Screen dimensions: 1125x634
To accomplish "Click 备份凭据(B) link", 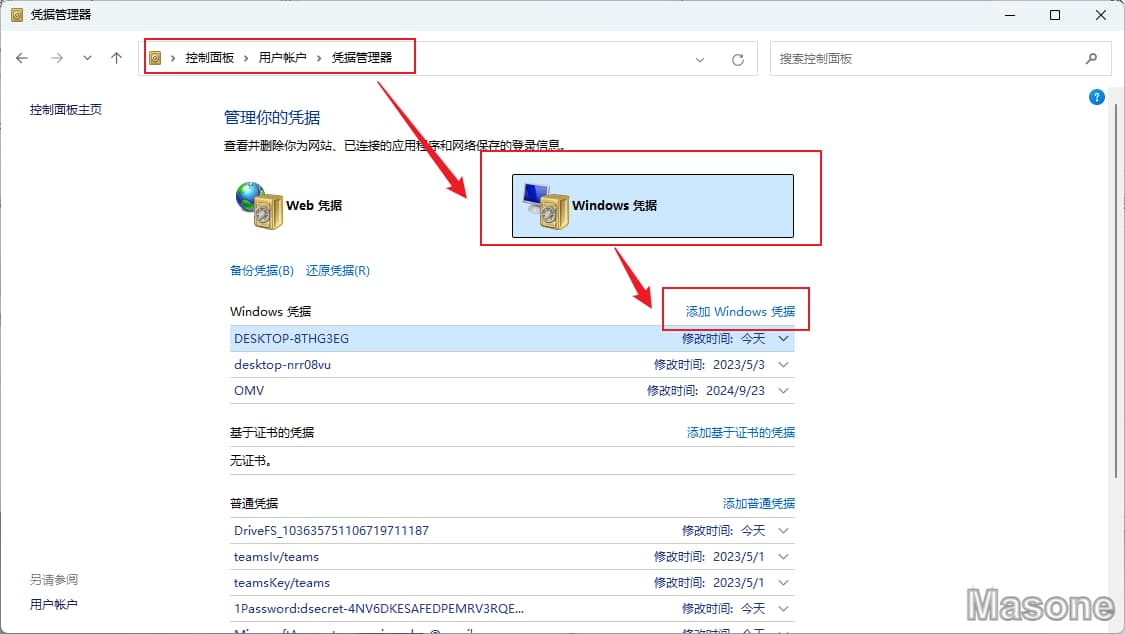I will (x=262, y=270).
